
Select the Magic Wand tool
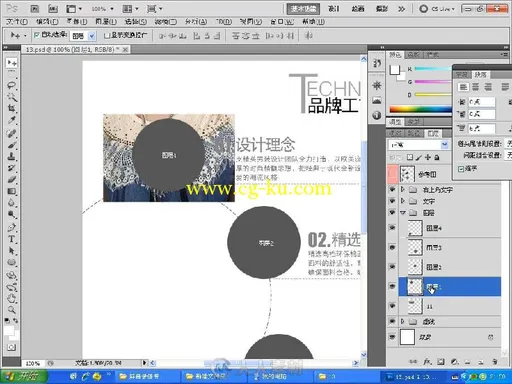pyautogui.click(x=12, y=97)
